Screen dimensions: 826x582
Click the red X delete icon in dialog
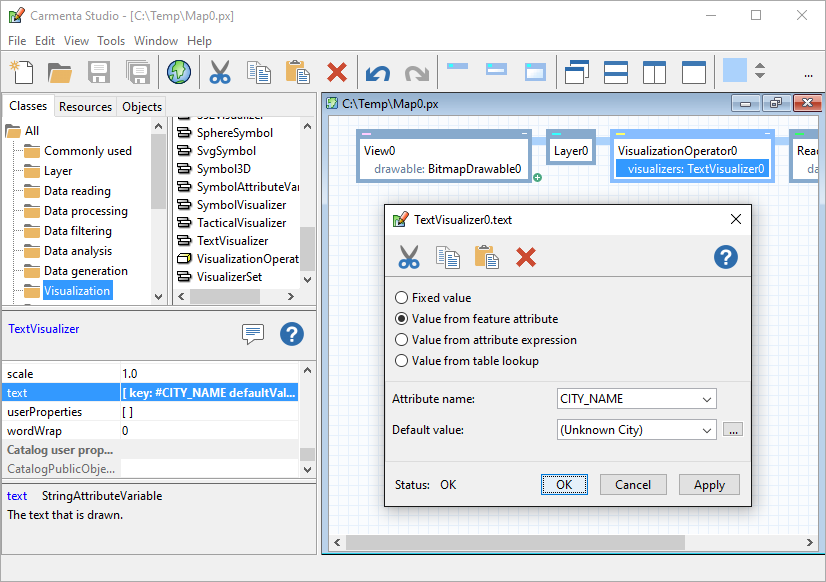[x=526, y=257]
